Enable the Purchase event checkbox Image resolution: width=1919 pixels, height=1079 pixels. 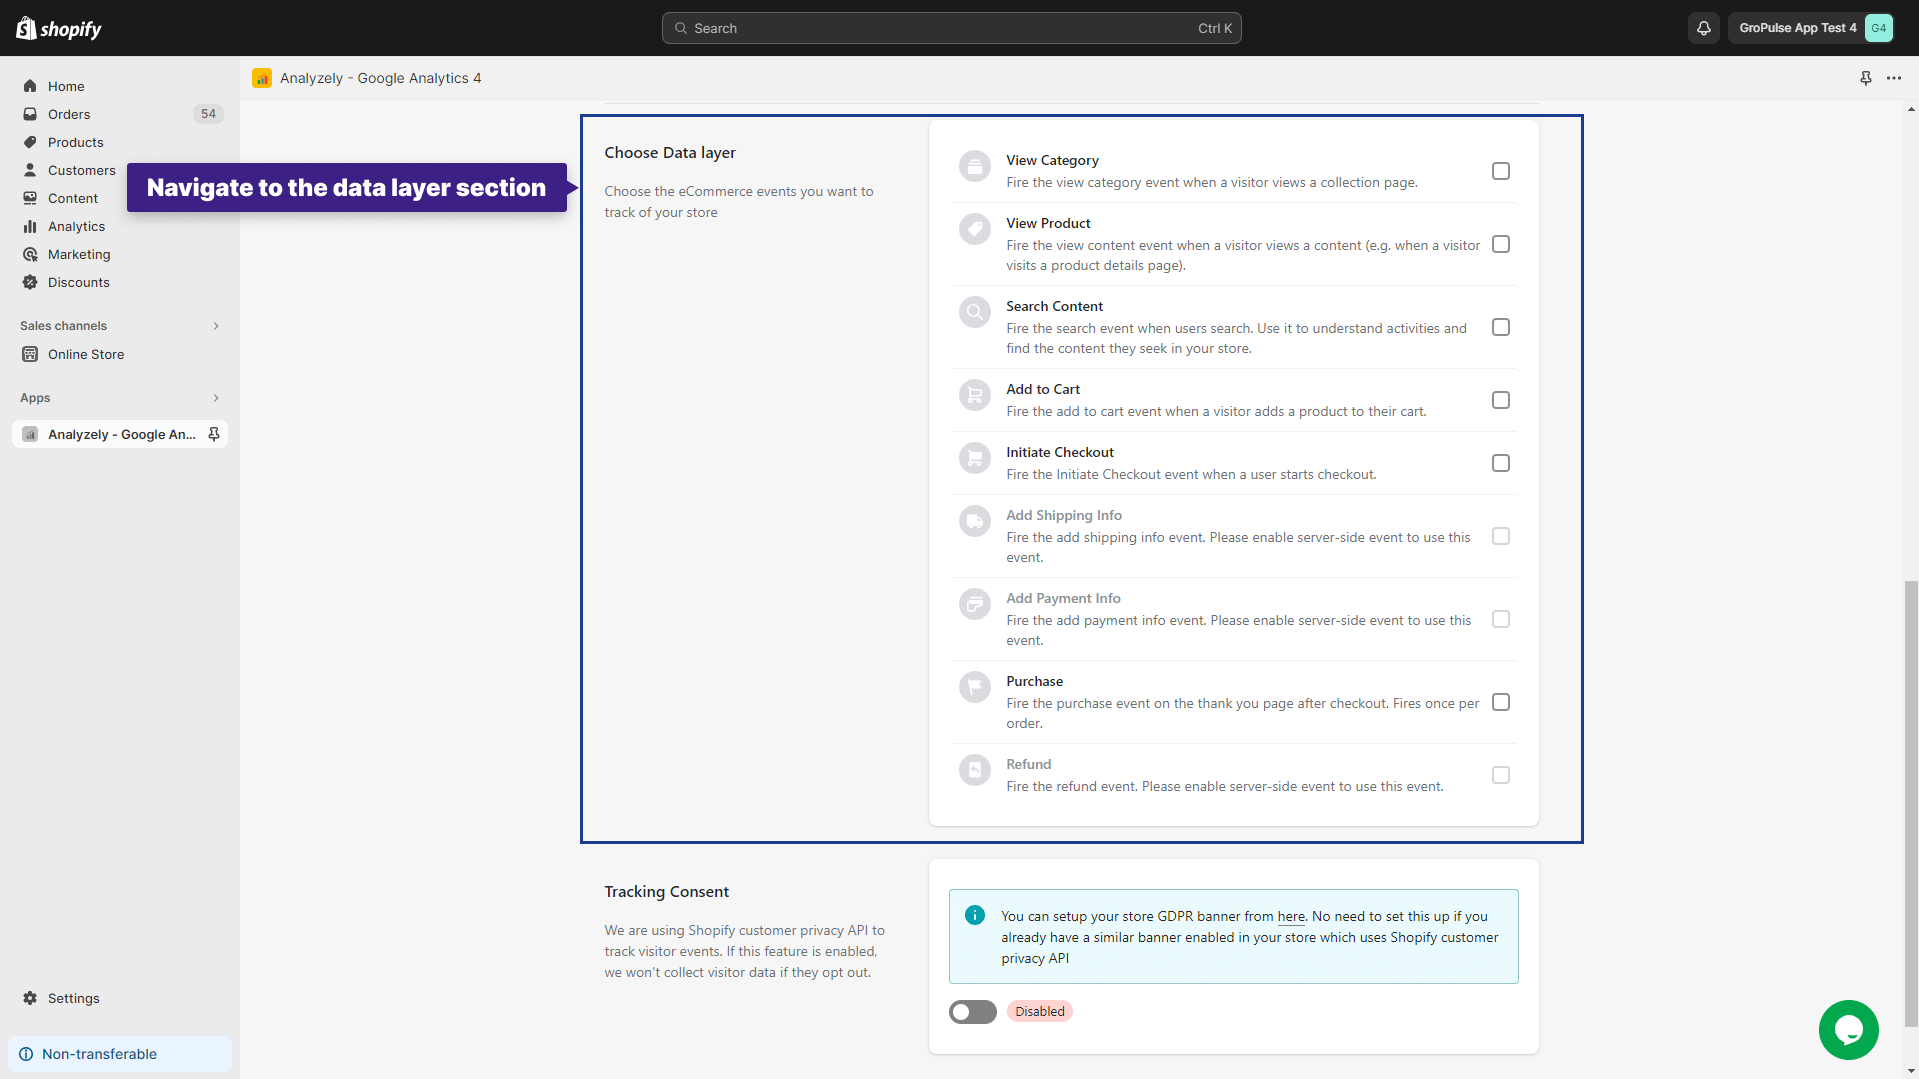point(1500,702)
